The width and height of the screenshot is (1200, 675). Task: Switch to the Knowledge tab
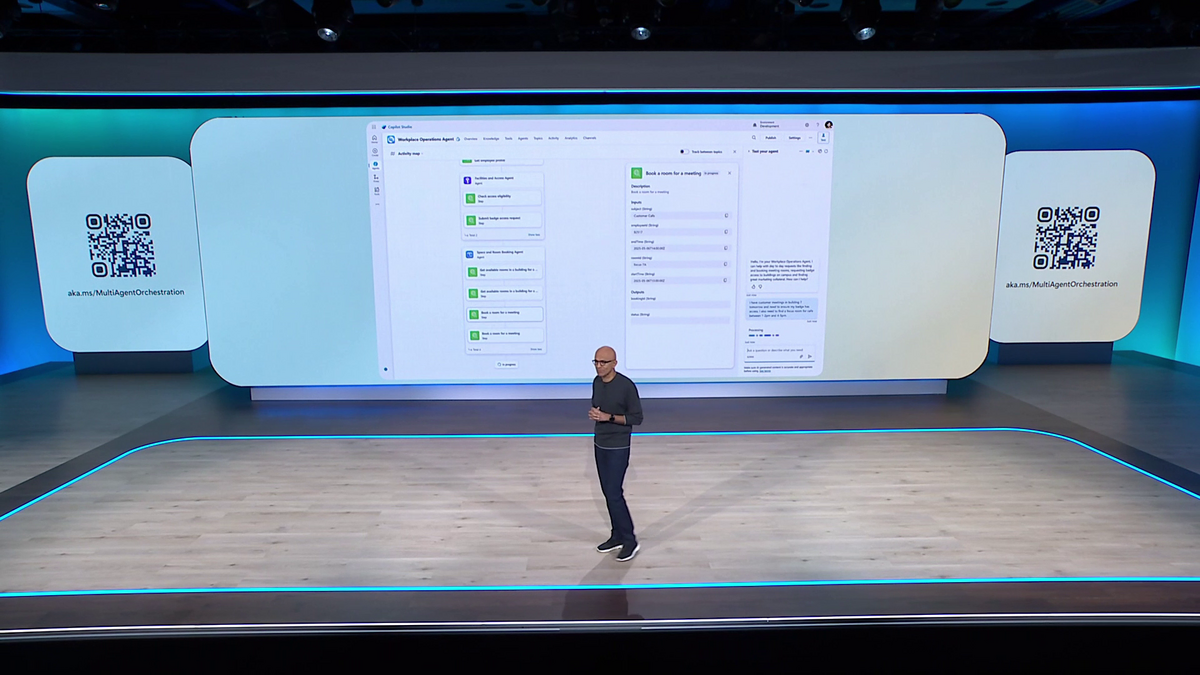[491, 138]
